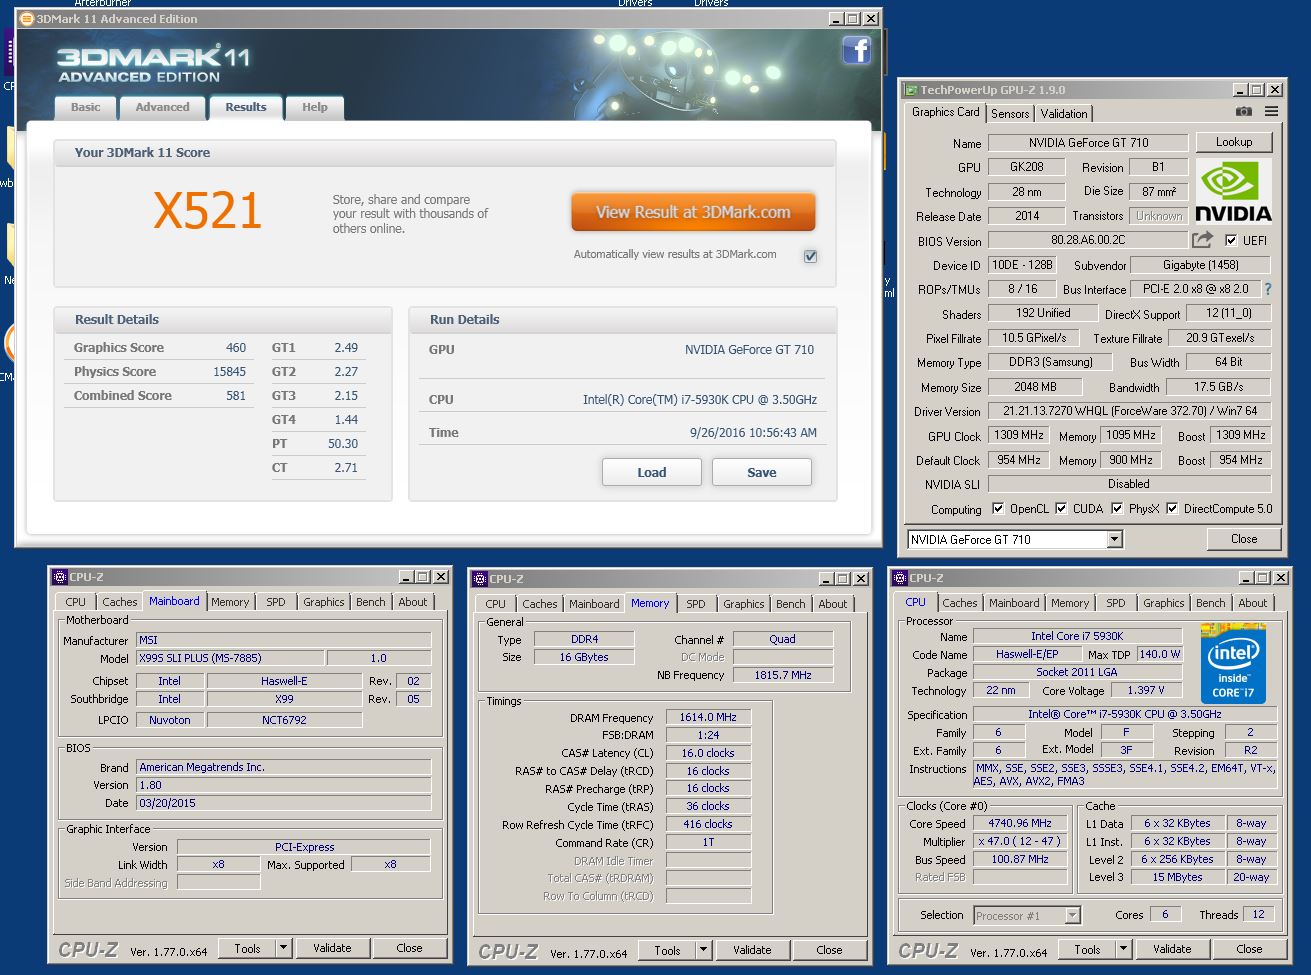Viewport: 1311px width, 975px height.
Task: Click the GPU-Z camera screenshot icon
Action: [1243, 112]
